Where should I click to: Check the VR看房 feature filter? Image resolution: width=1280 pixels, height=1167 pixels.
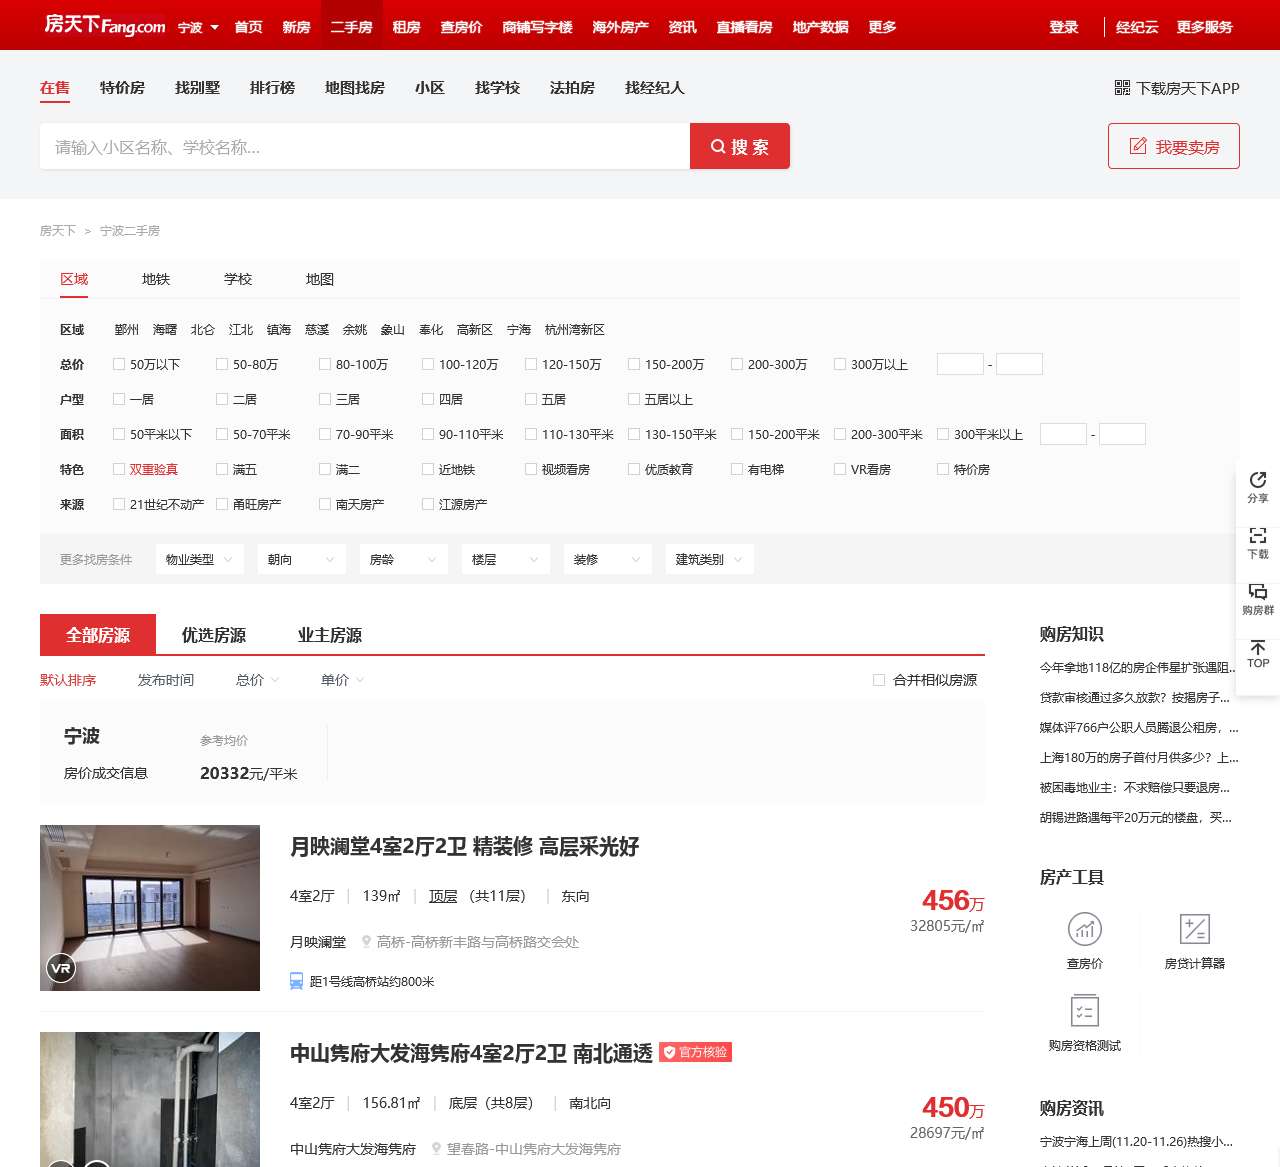pyautogui.click(x=840, y=468)
